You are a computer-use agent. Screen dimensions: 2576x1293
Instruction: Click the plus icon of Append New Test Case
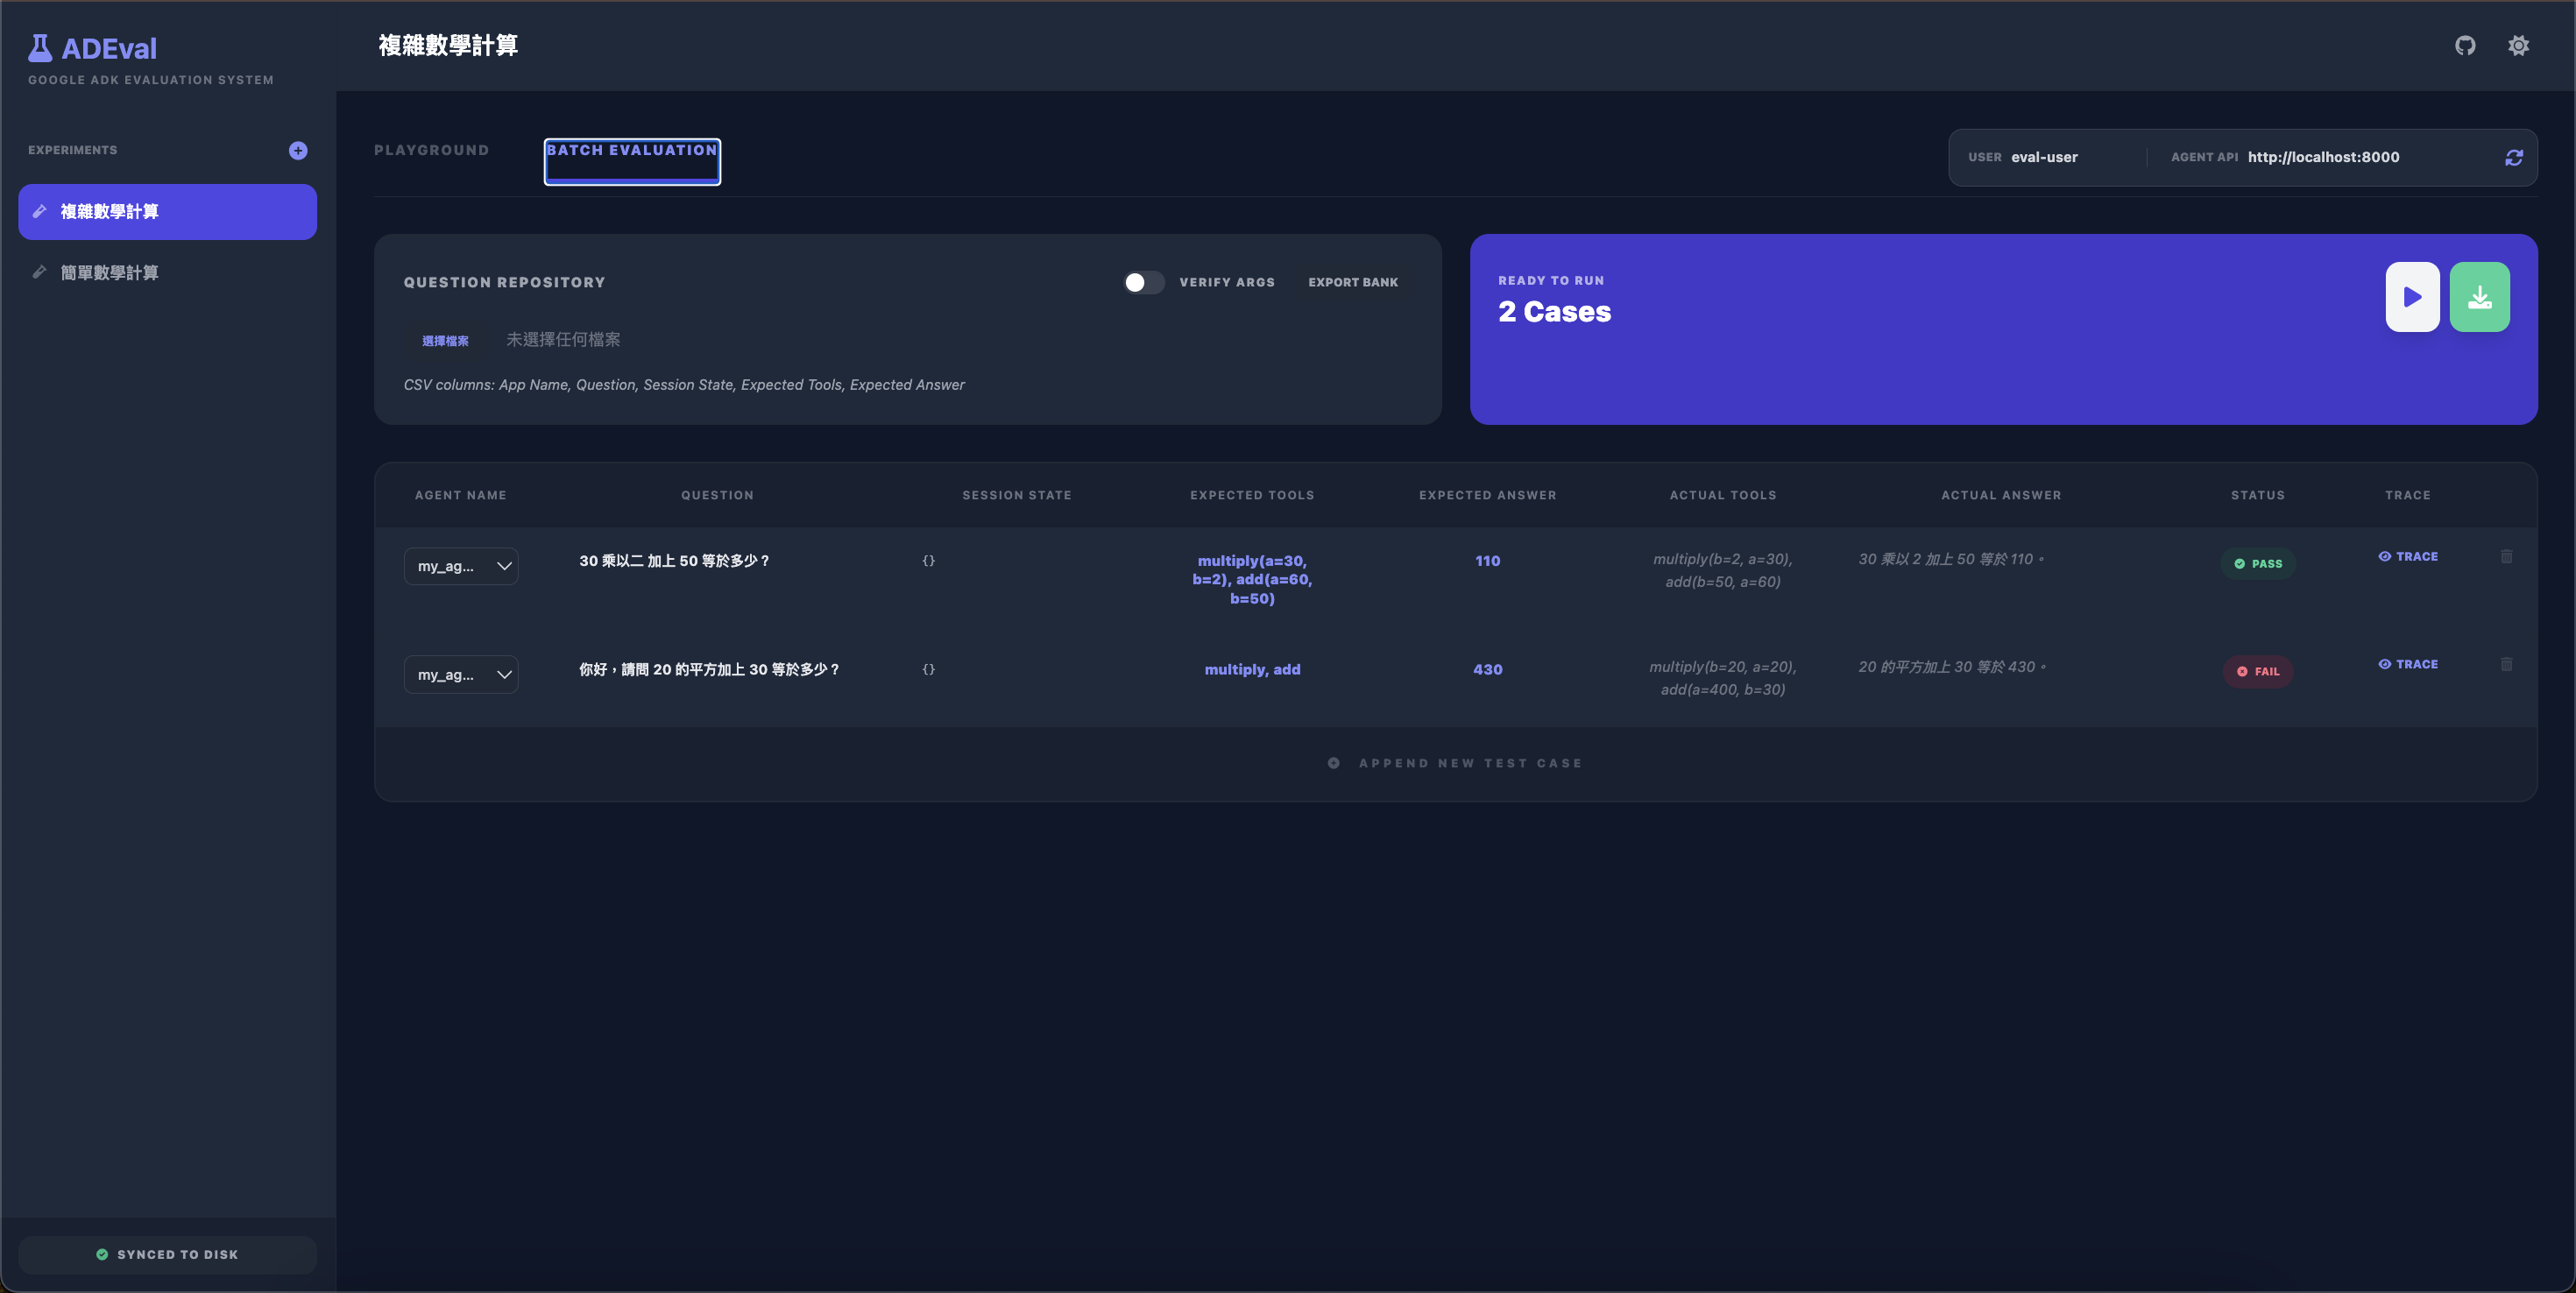(1333, 763)
